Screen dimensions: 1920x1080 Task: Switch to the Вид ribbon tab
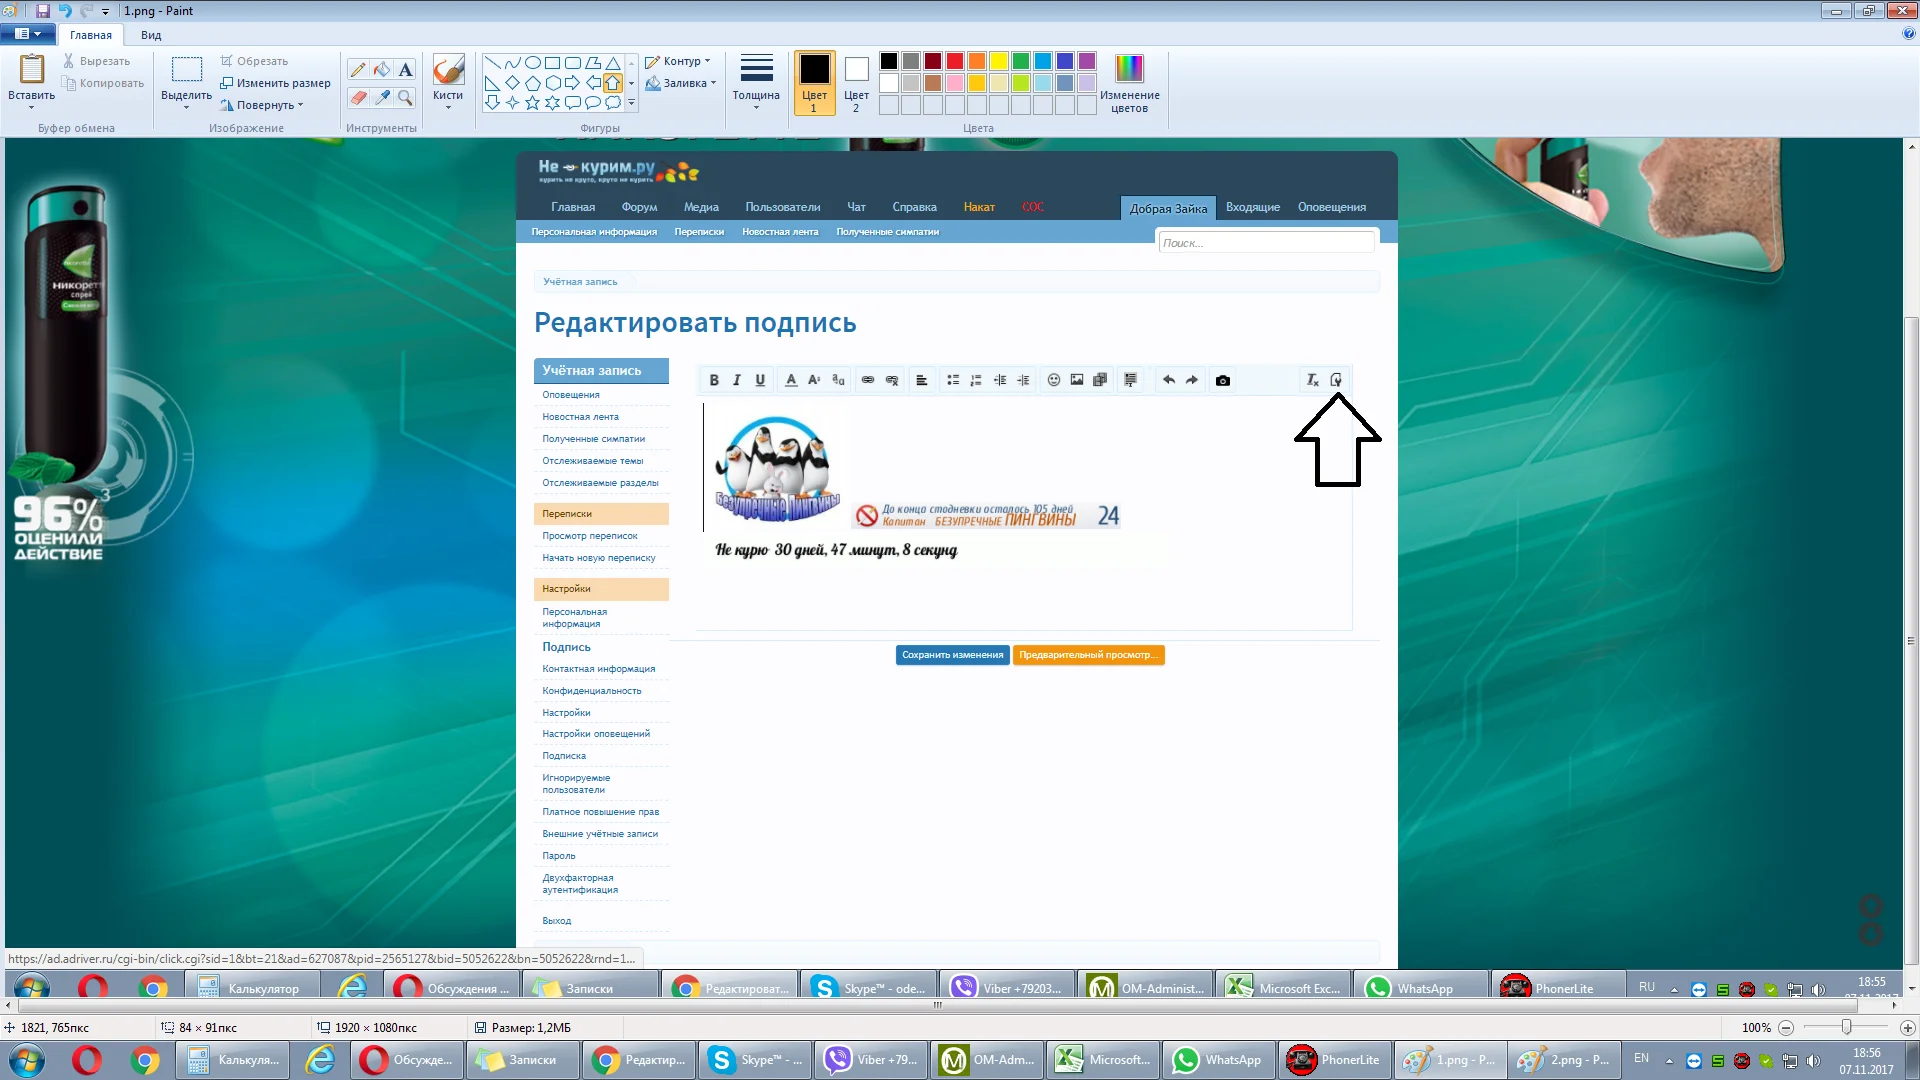(x=151, y=35)
